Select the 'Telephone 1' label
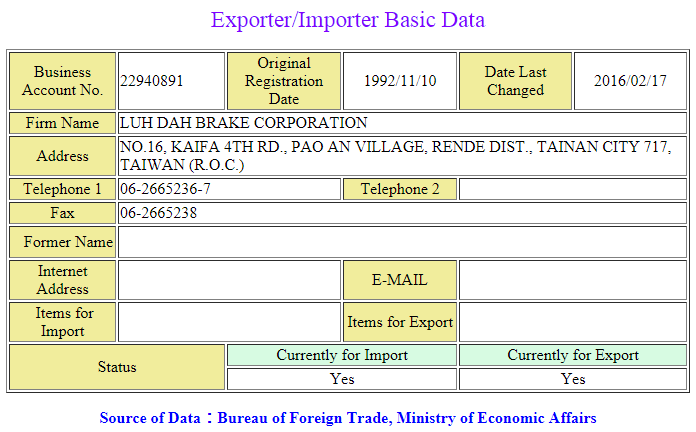 pos(63,189)
